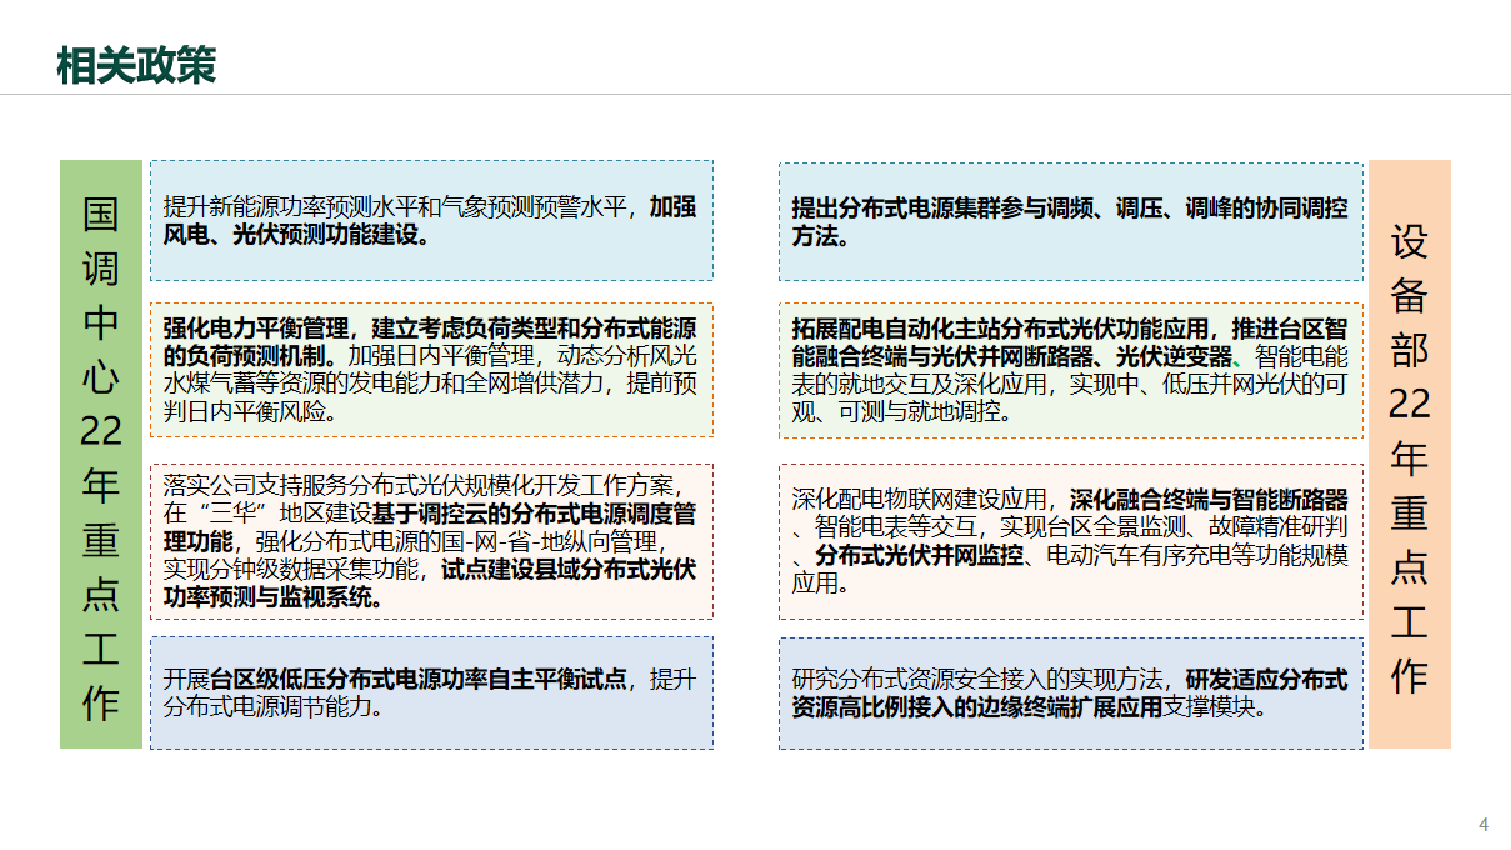Click the box about 研究分布式资源安全接入
This screenshot has height=850, width=1511.
coord(1071,694)
